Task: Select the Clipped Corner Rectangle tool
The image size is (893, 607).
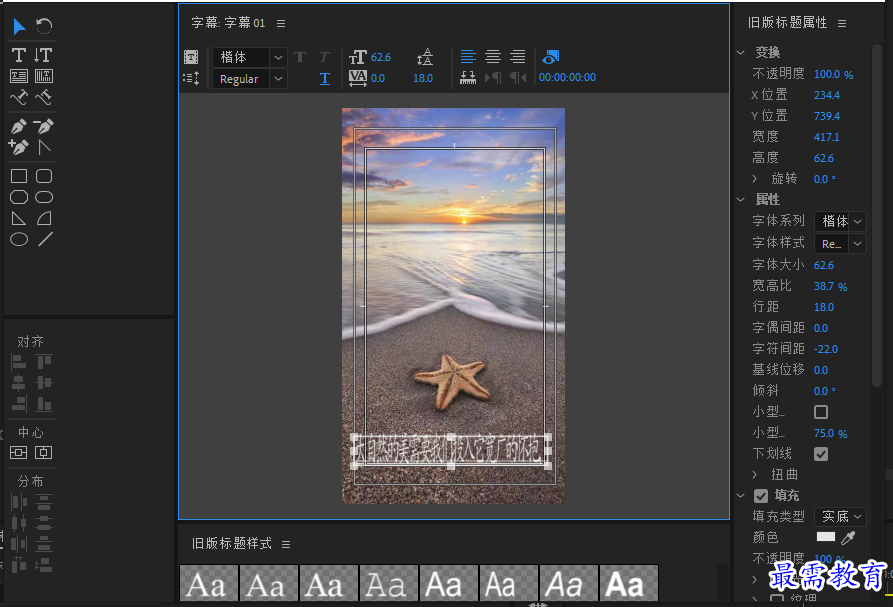Action: [x=19, y=197]
